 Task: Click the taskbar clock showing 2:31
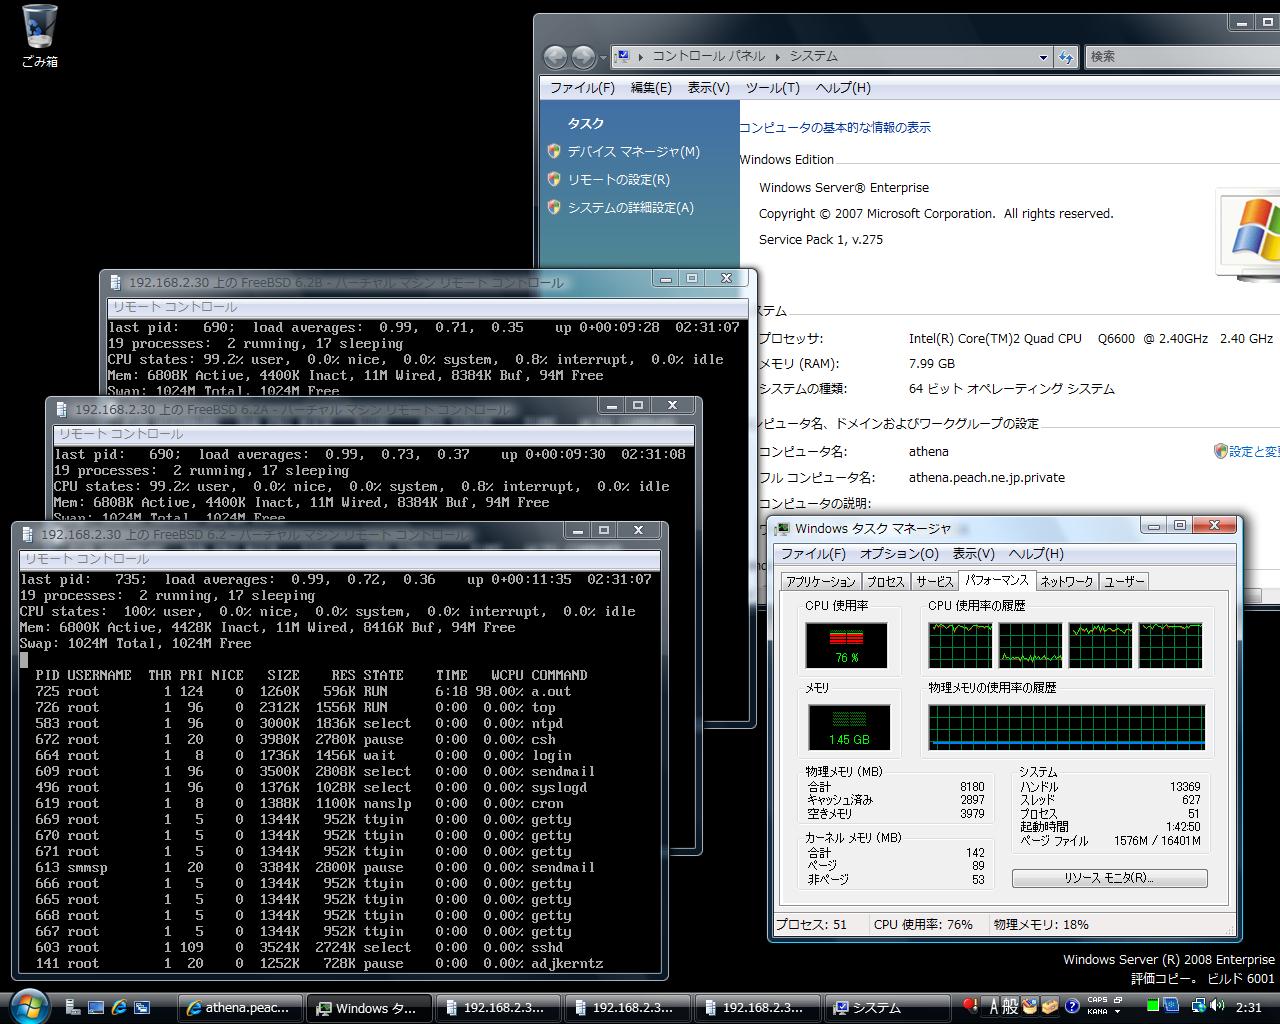point(1248,1008)
